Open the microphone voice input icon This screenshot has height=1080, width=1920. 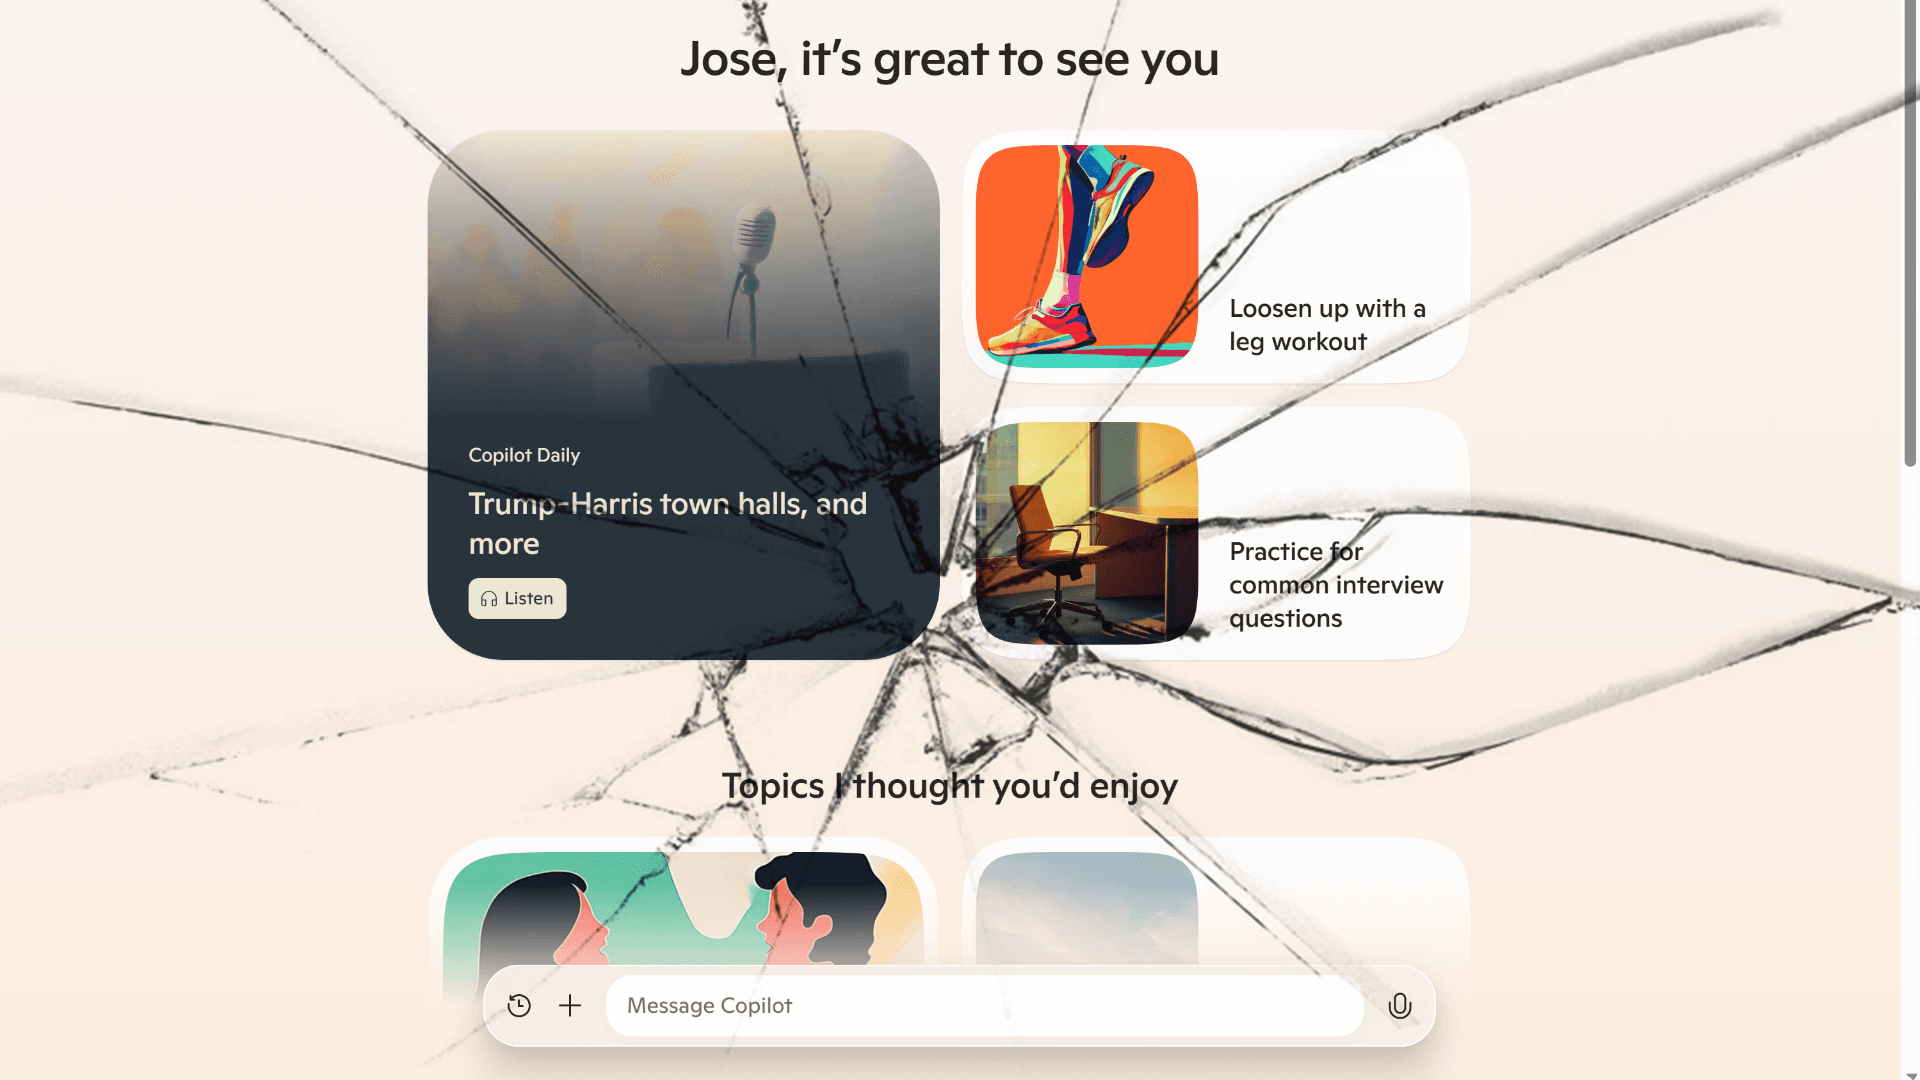click(1398, 1005)
